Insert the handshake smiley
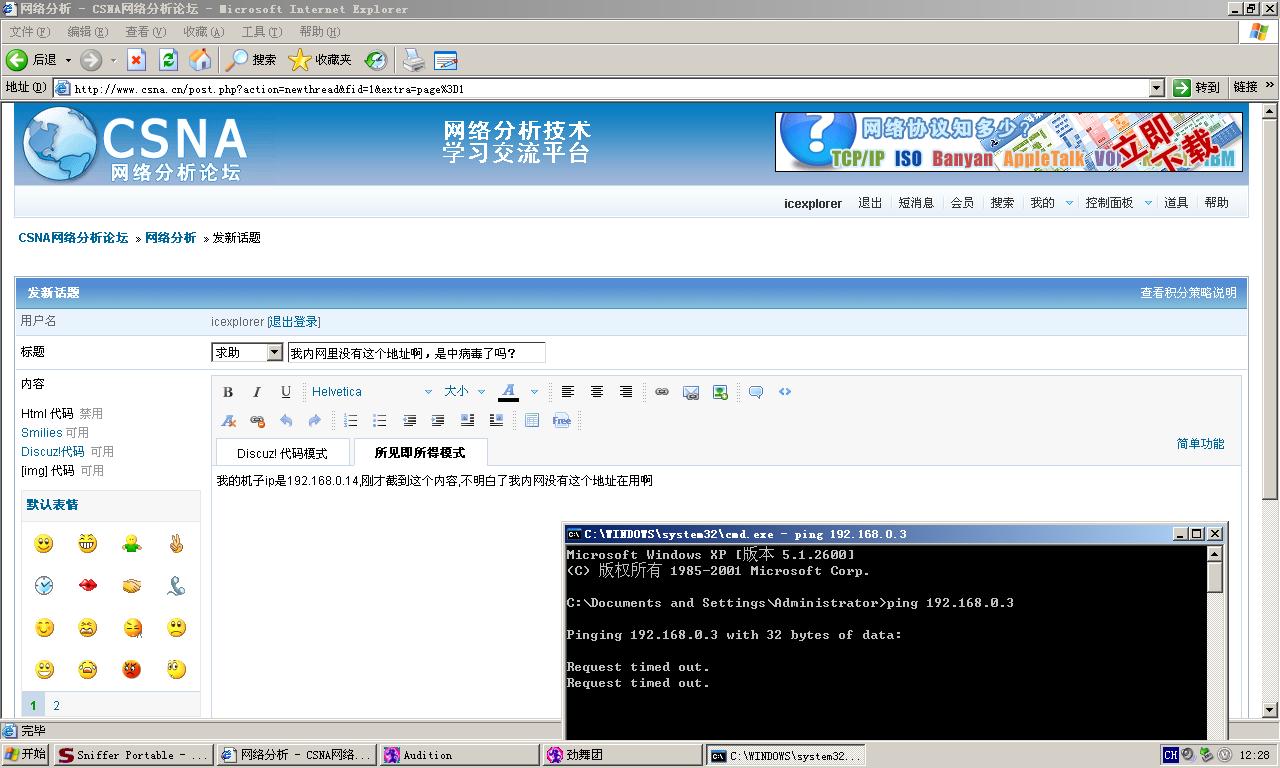The height and width of the screenshot is (768, 1280). [x=132, y=586]
